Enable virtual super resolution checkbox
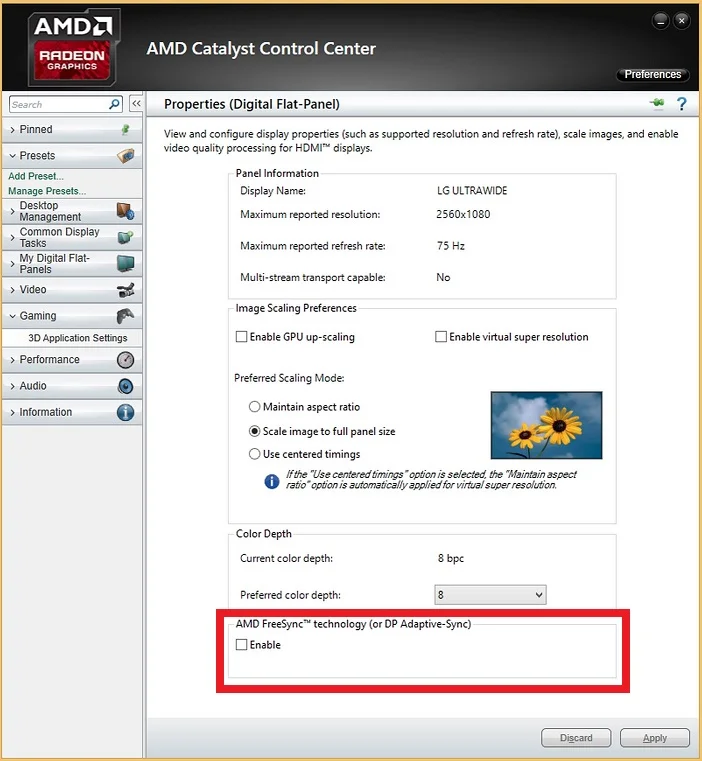Image resolution: width=702 pixels, height=761 pixels. [441, 337]
